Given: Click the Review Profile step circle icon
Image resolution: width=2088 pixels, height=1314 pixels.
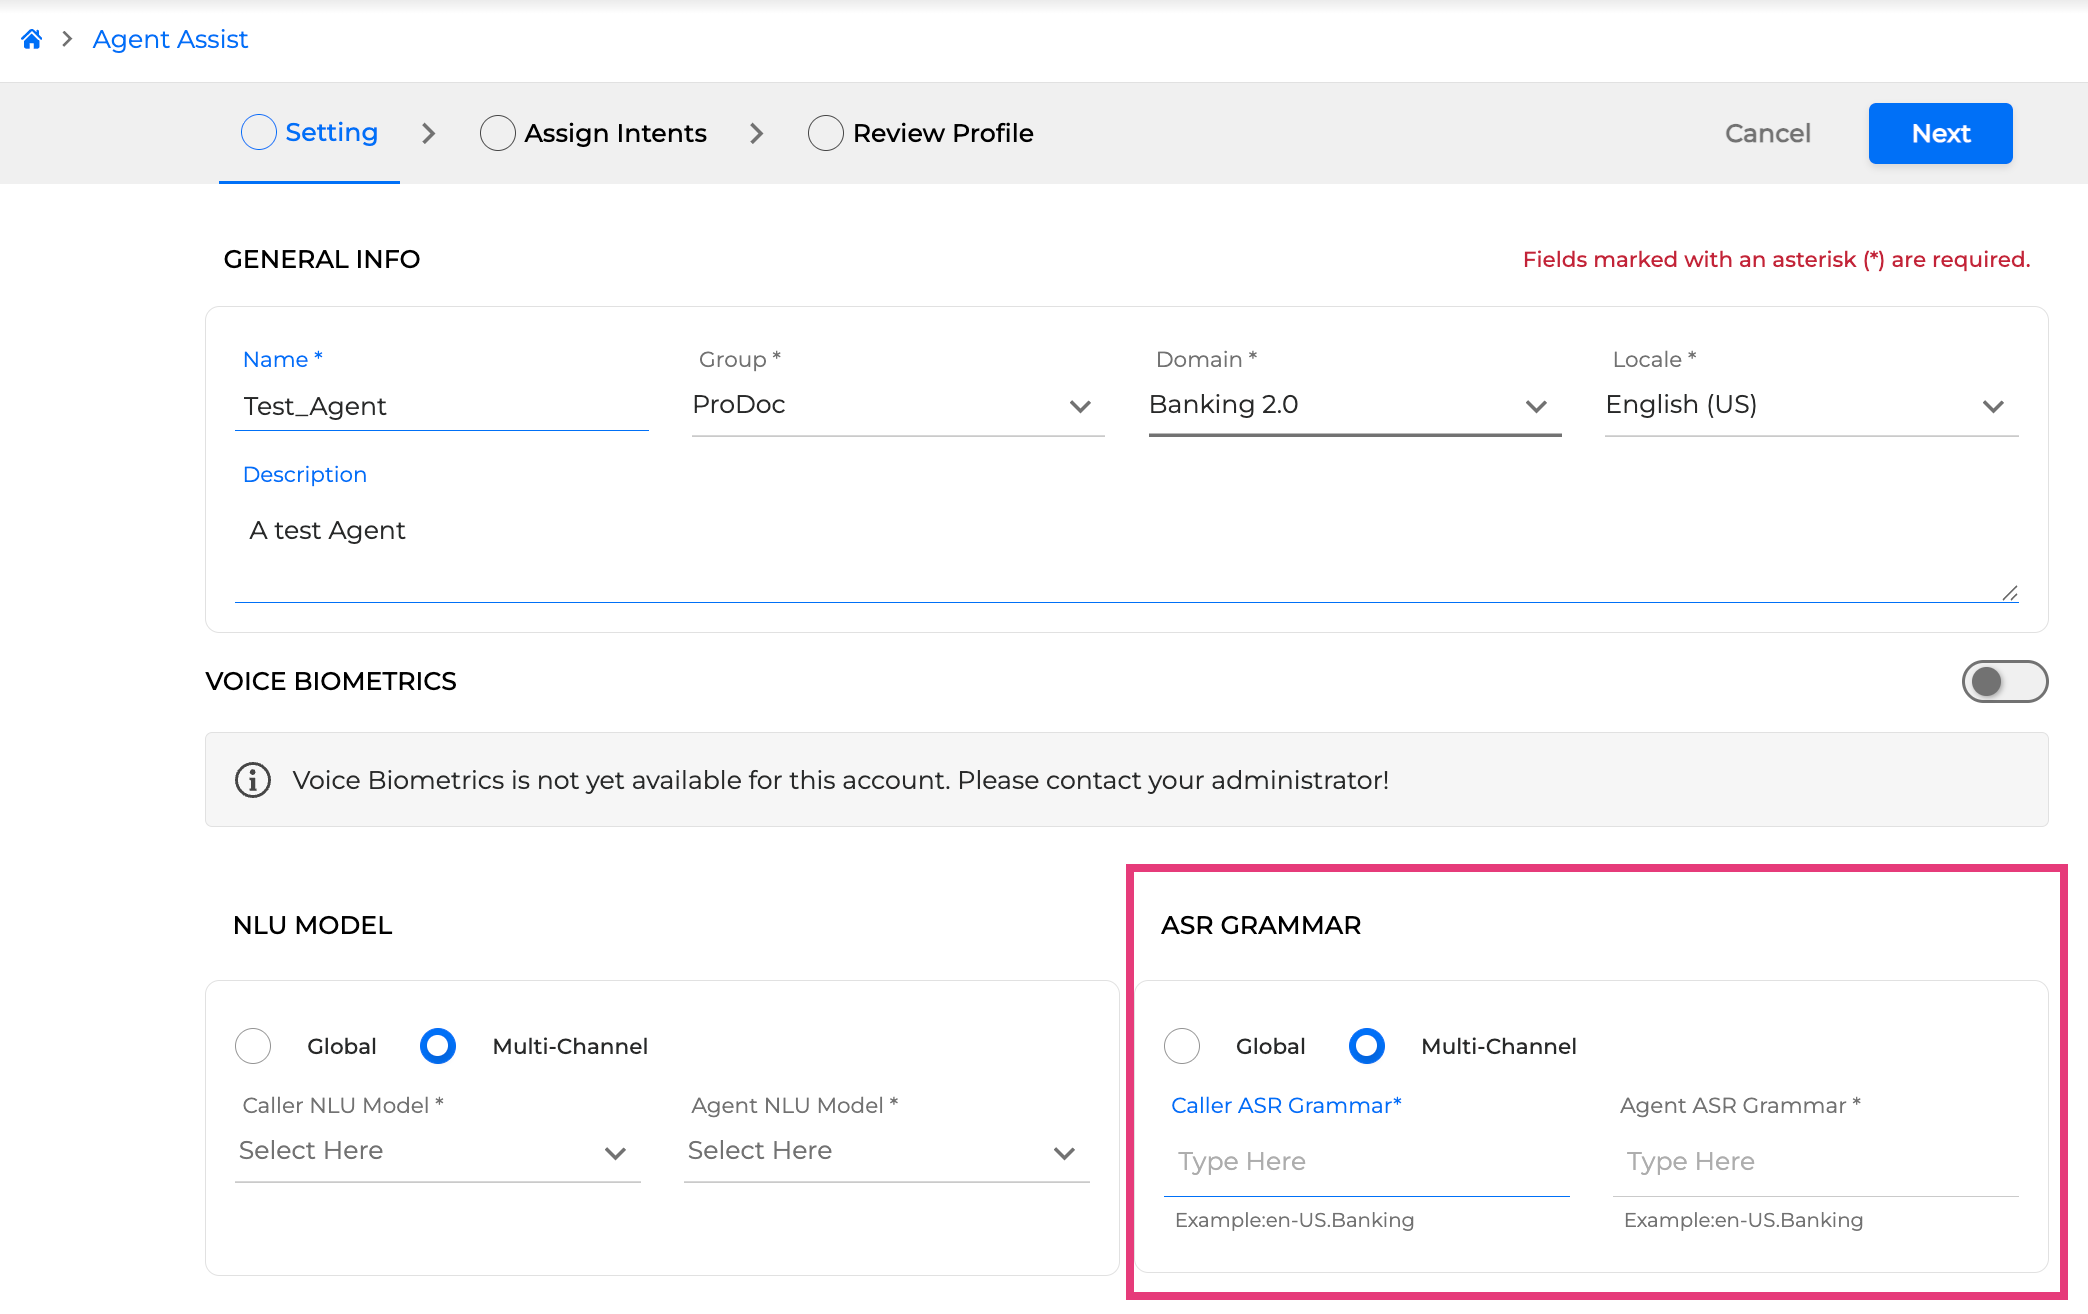Looking at the screenshot, I should (x=826, y=133).
